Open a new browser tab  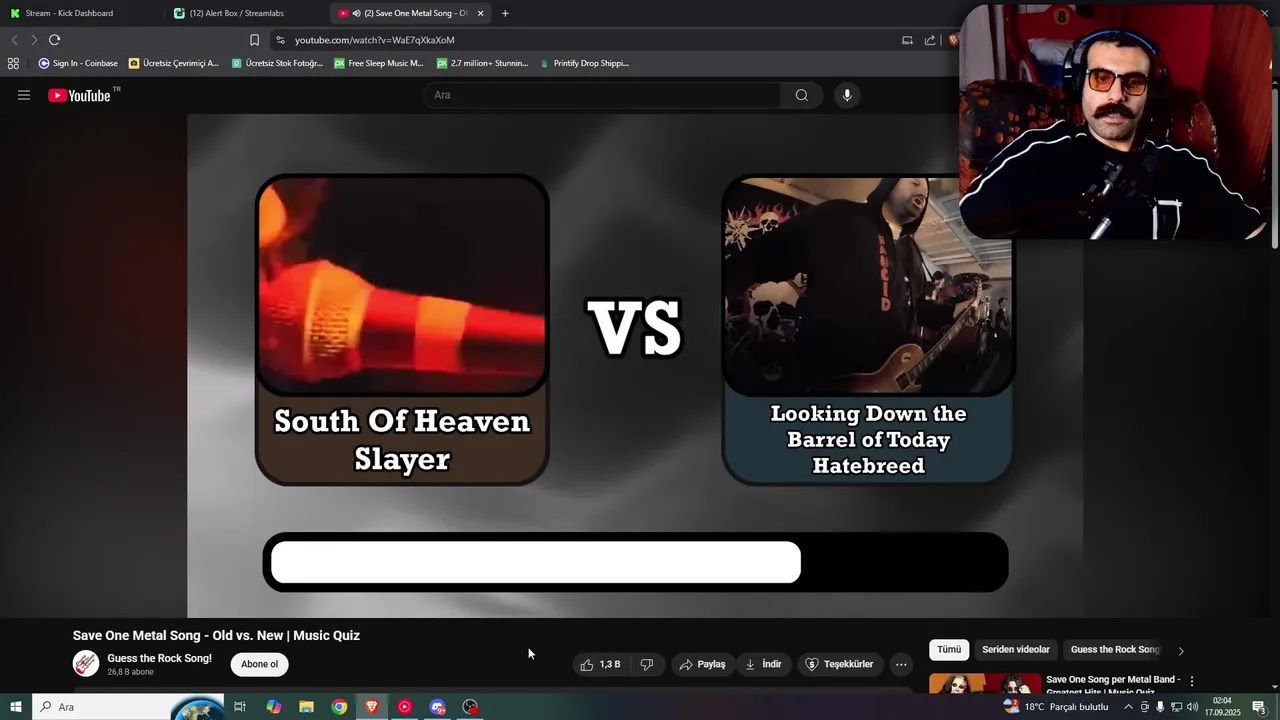[505, 13]
